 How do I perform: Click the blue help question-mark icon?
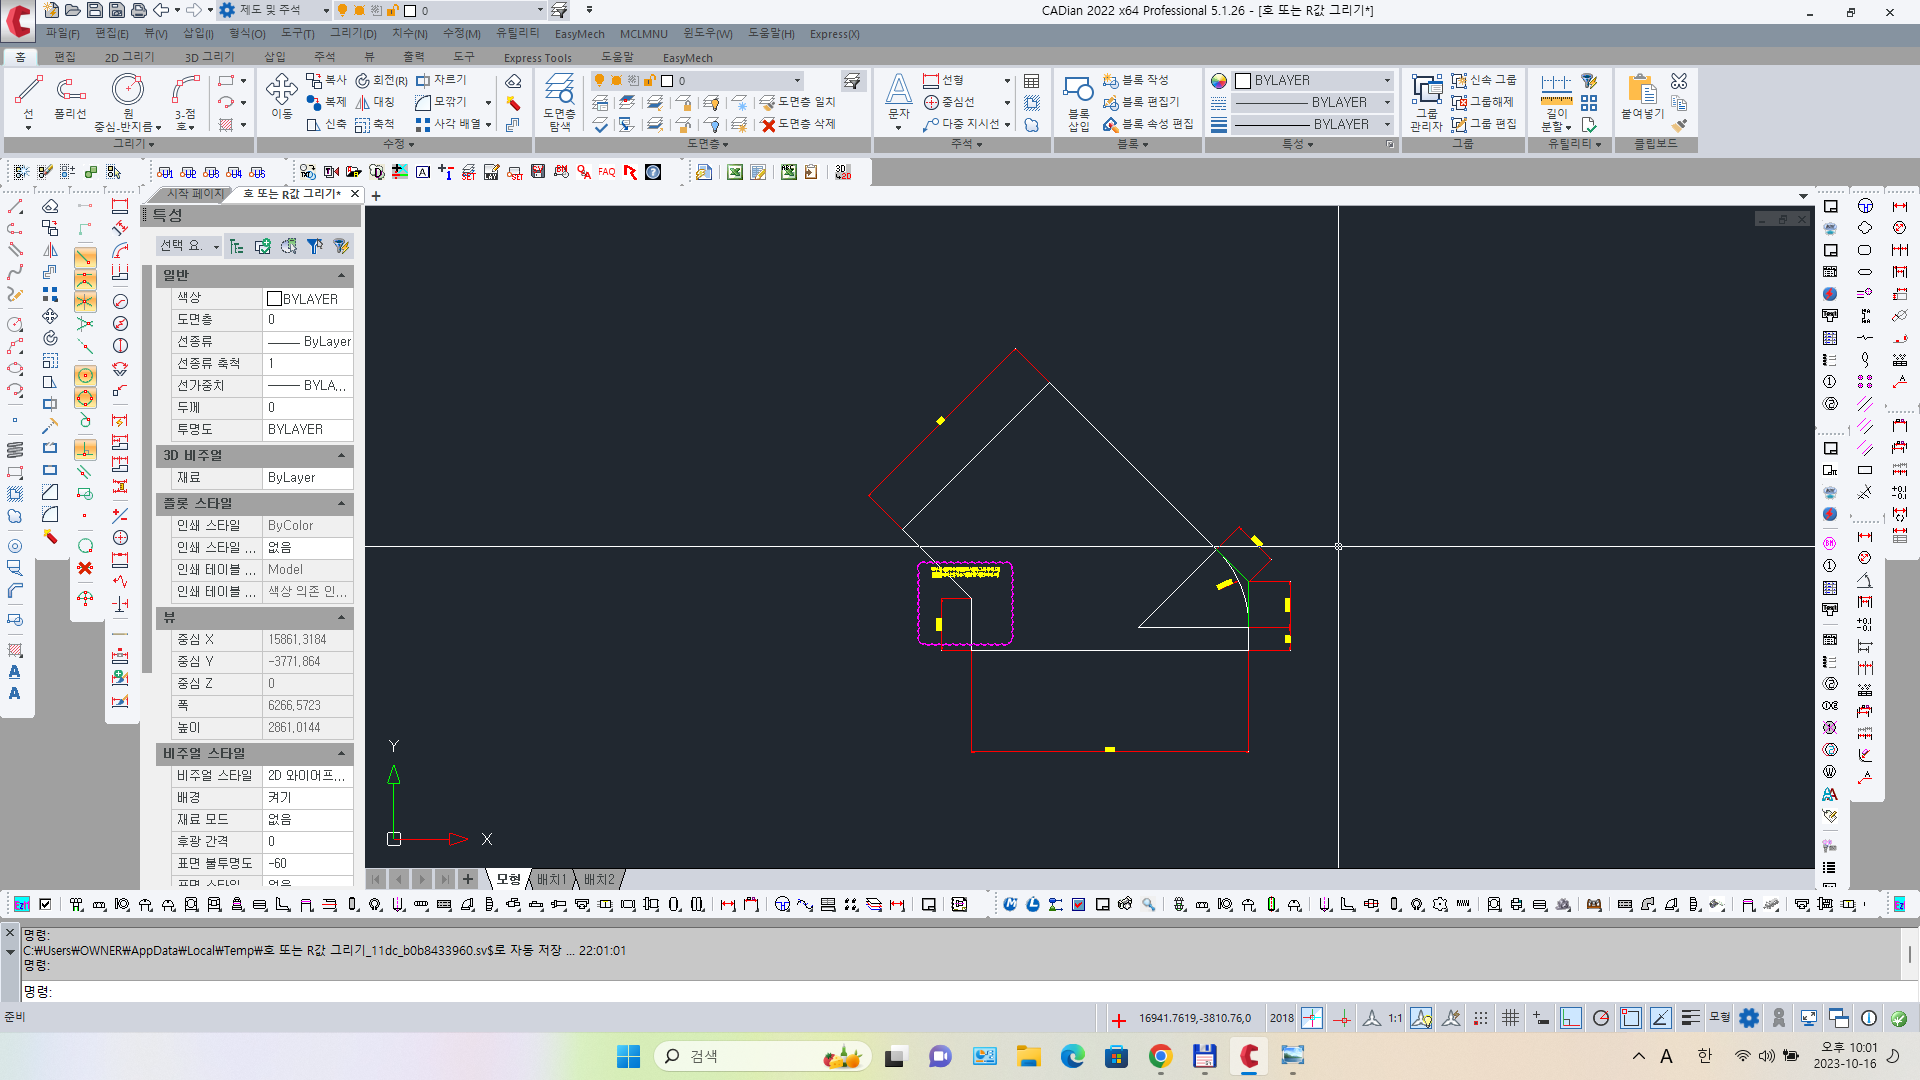[653, 172]
